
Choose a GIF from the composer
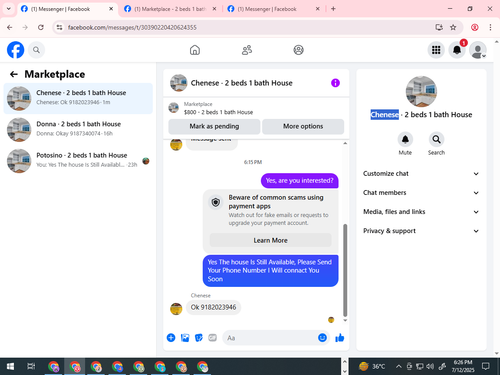point(213,338)
